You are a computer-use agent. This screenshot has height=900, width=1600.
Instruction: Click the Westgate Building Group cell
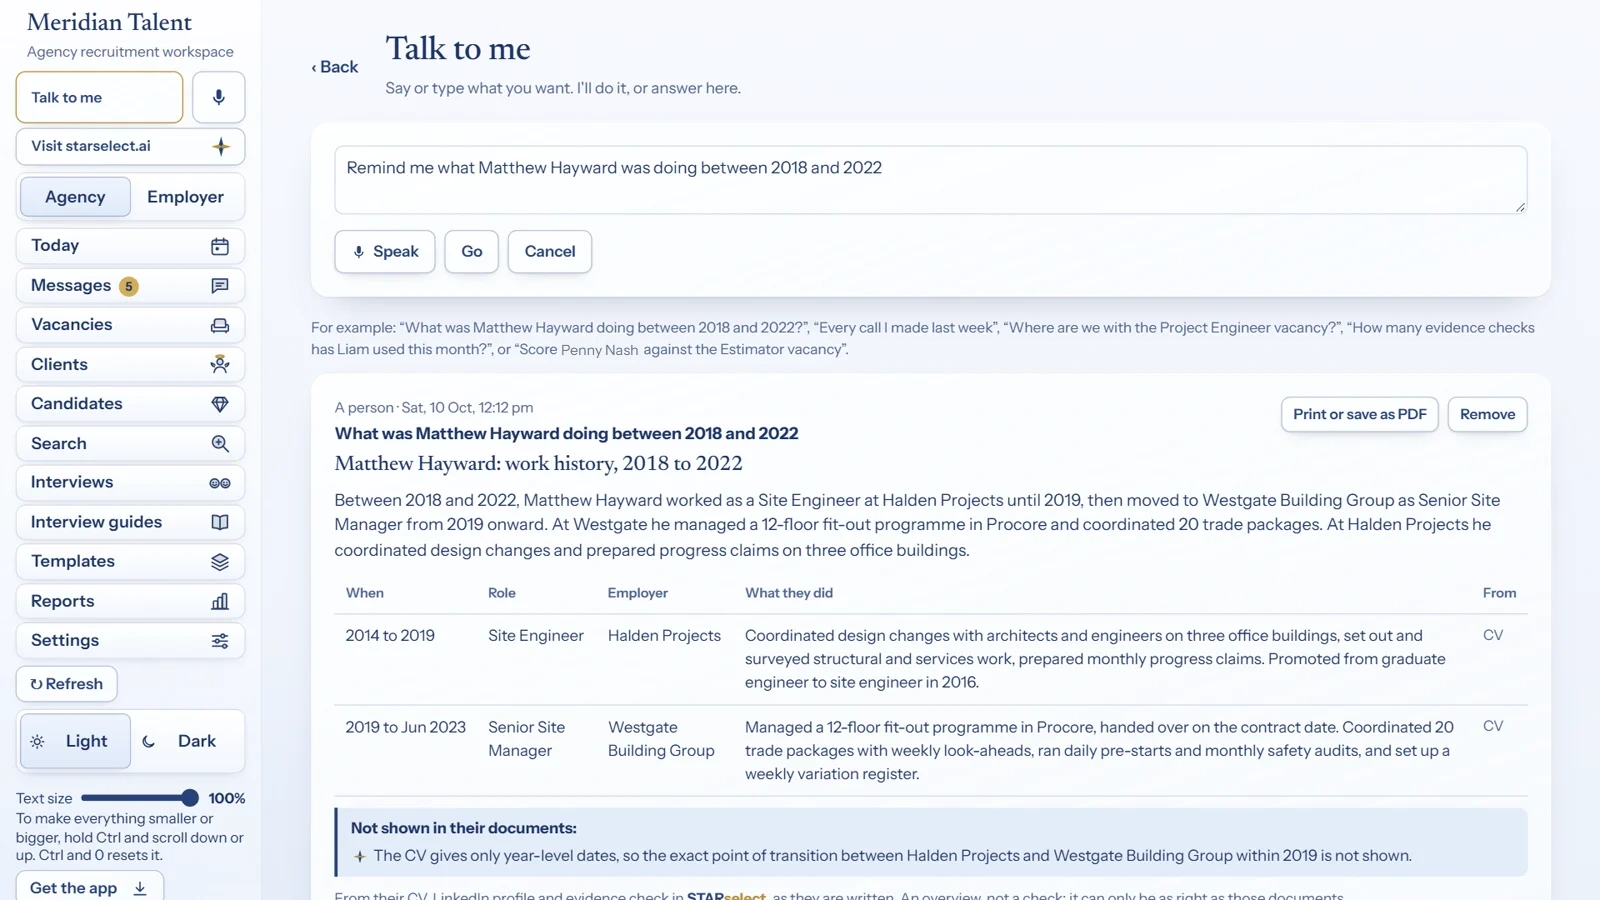pos(661,739)
